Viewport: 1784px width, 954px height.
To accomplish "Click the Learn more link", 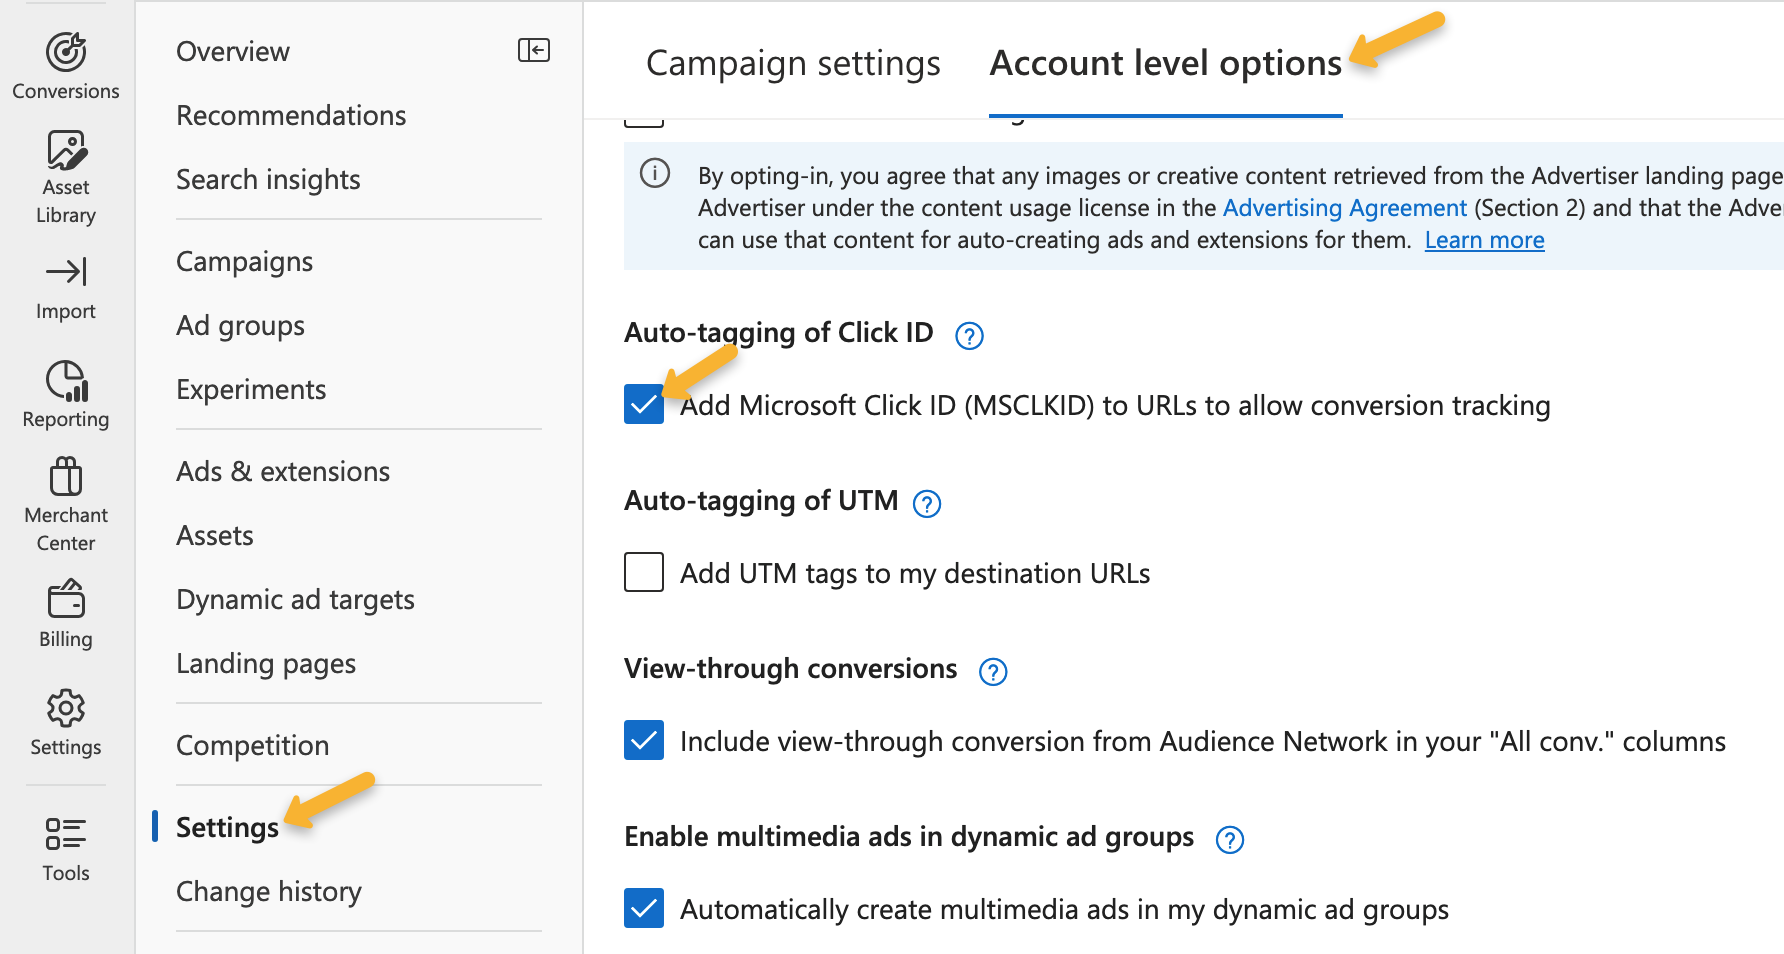I will [1484, 240].
